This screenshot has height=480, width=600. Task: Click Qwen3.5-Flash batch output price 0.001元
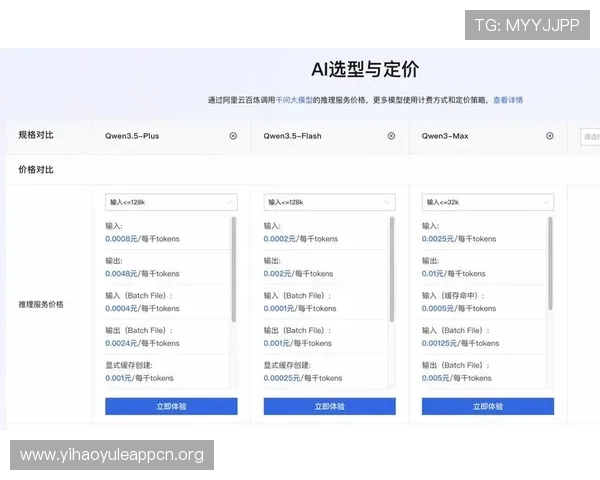click(276, 343)
